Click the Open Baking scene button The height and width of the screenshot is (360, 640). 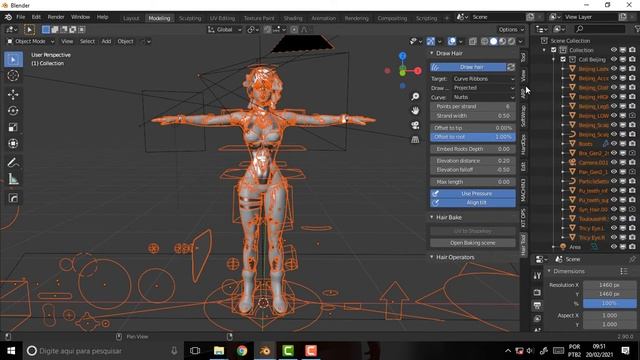(473, 243)
